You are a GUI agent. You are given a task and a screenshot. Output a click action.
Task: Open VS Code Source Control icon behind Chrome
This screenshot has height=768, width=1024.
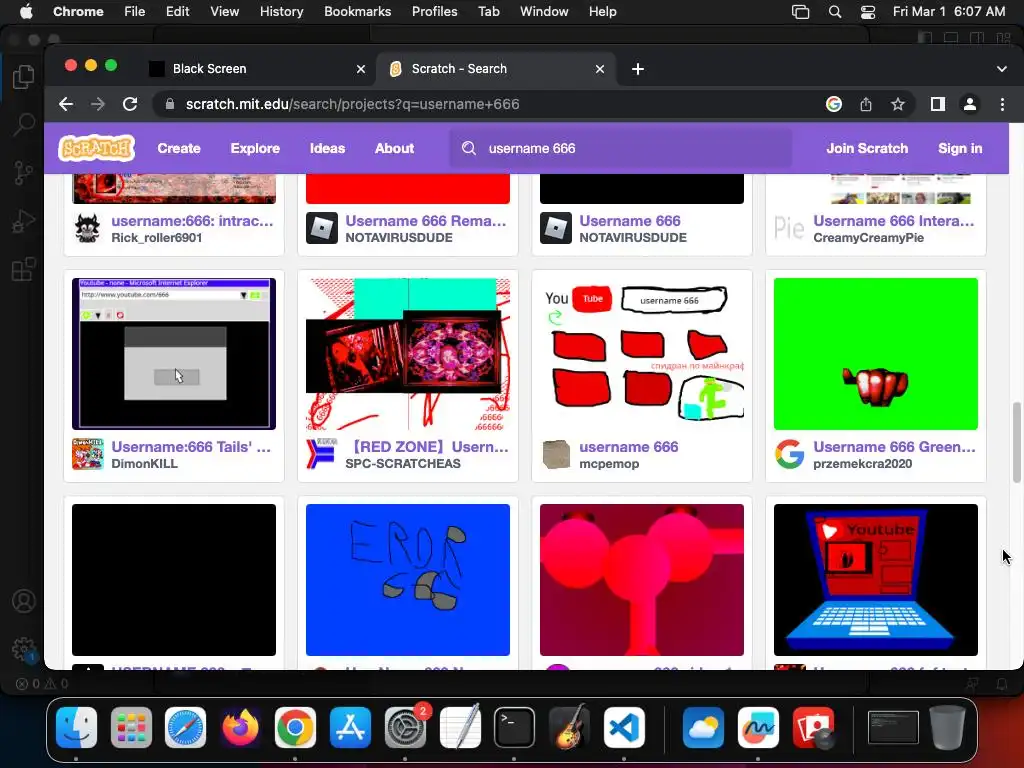24,173
